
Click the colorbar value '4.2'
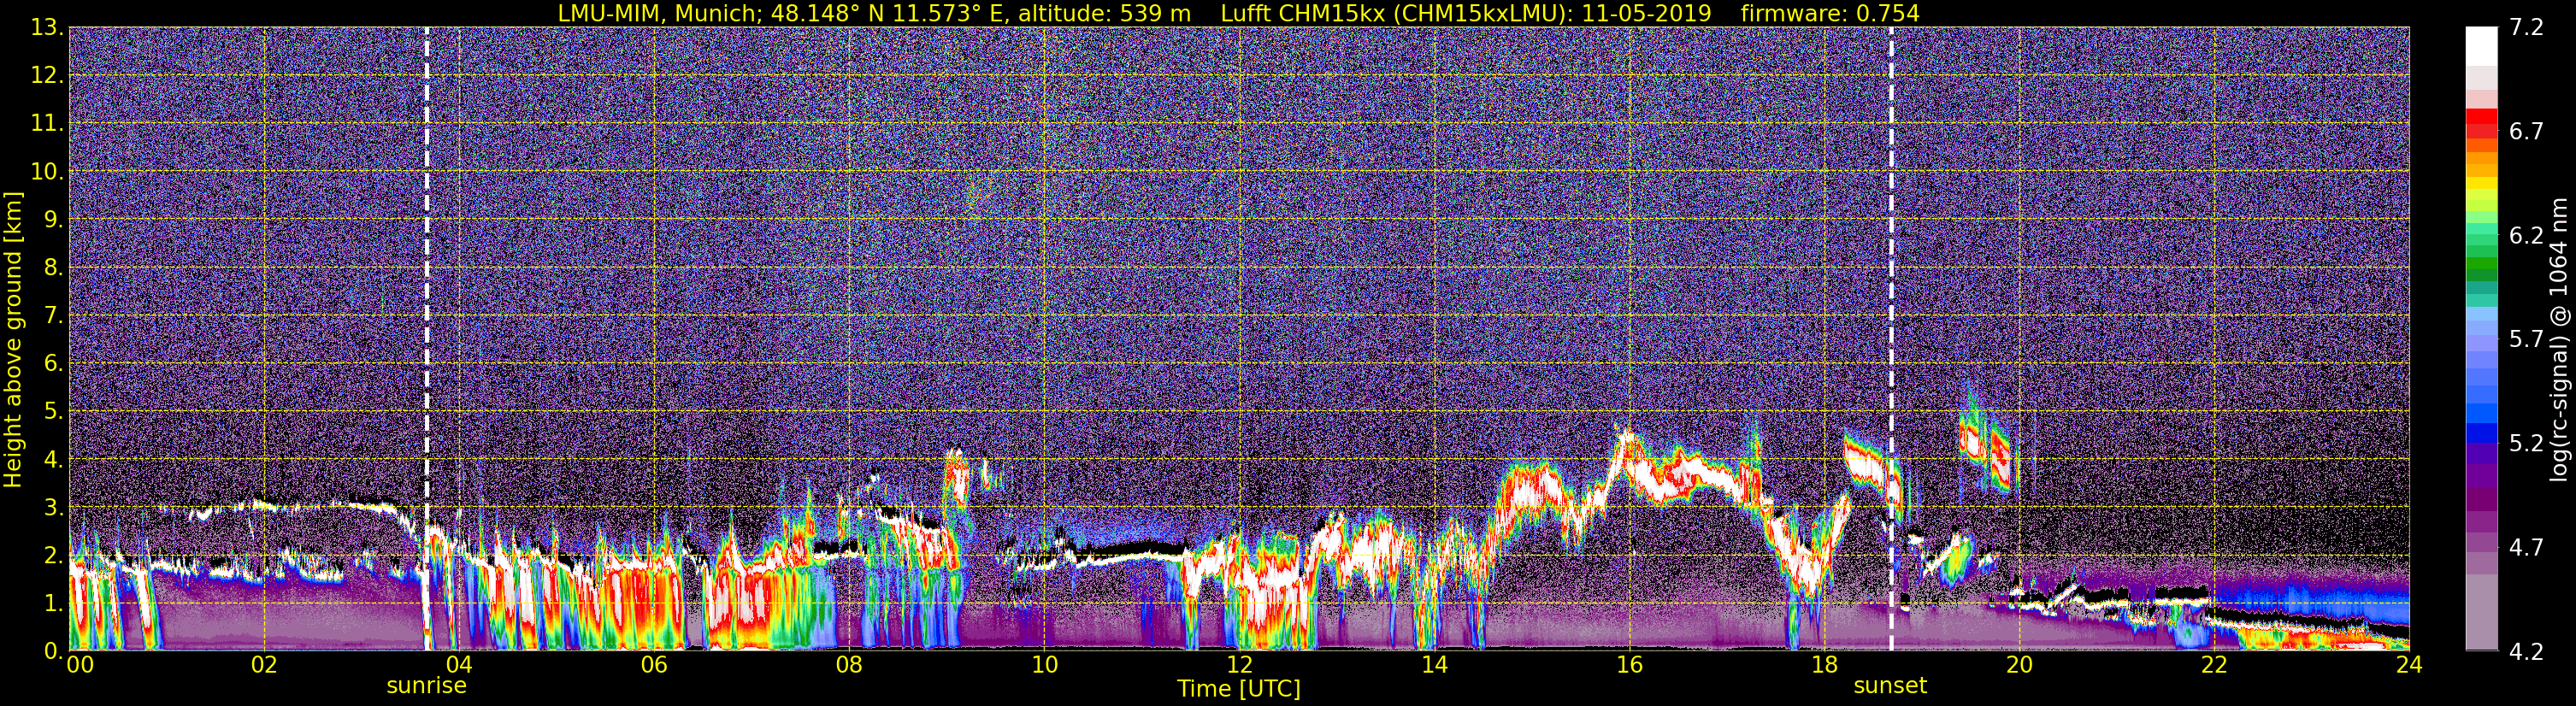pyautogui.click(x=2526, y=652)
